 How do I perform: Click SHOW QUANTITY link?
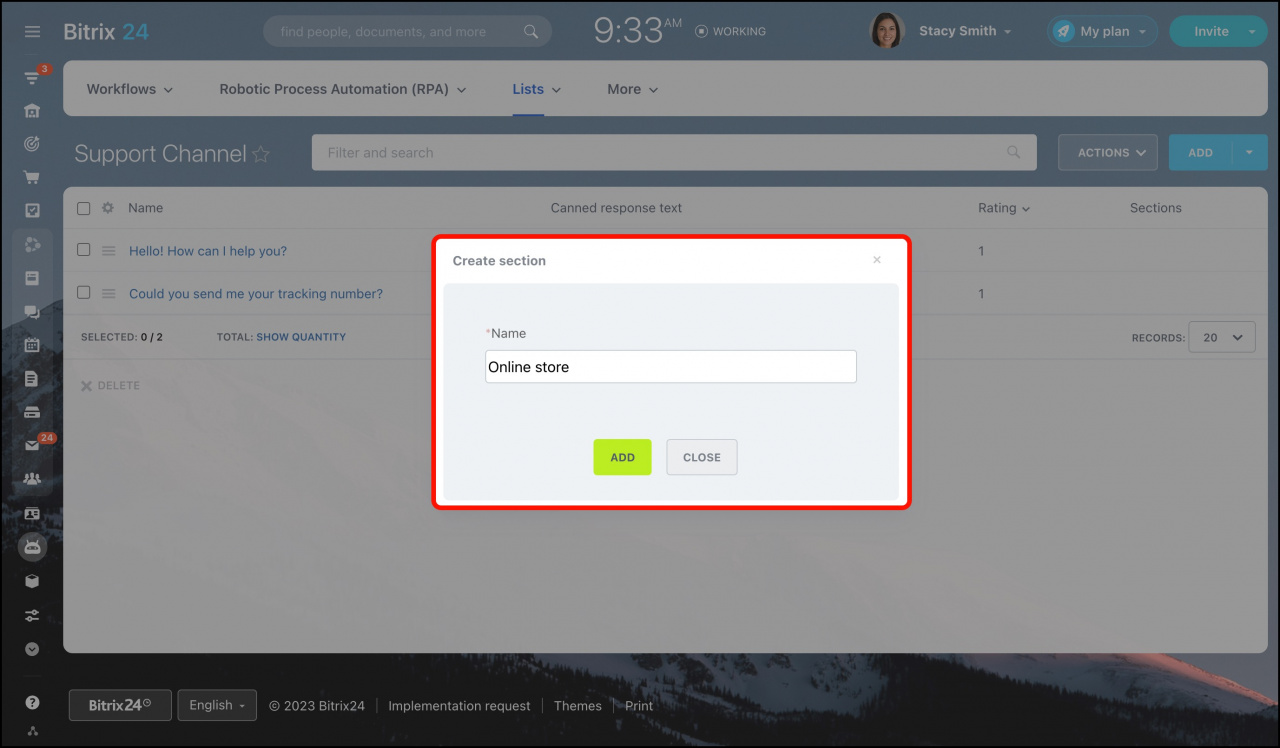(301, 337)
